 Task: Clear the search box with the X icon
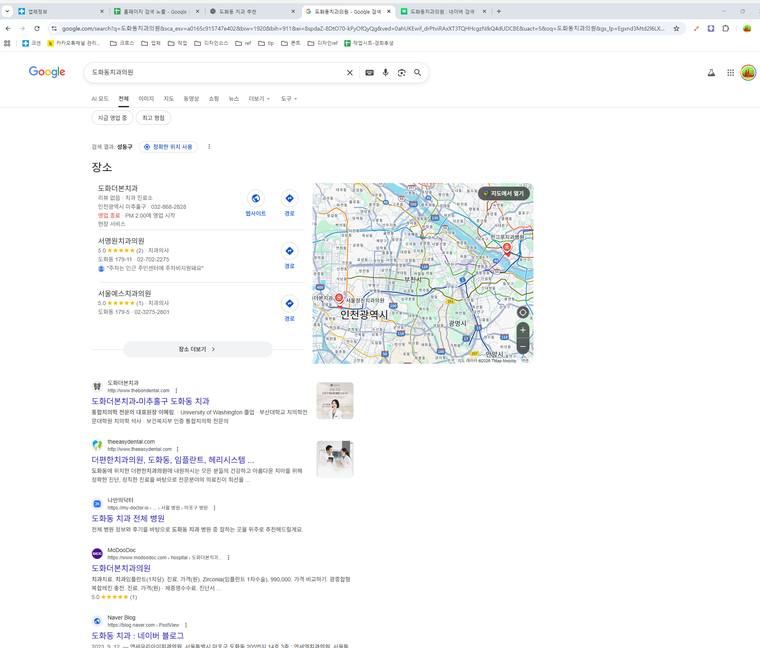tap(349, 73)
